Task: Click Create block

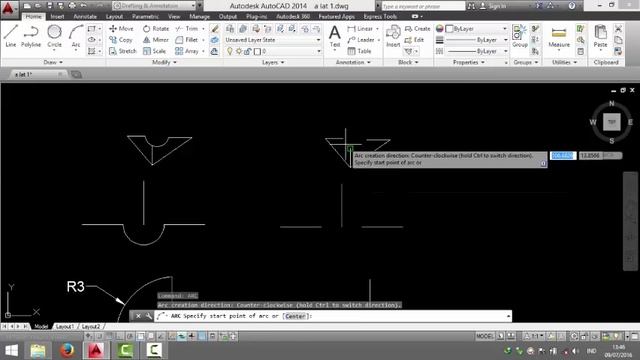Action: 418,29
